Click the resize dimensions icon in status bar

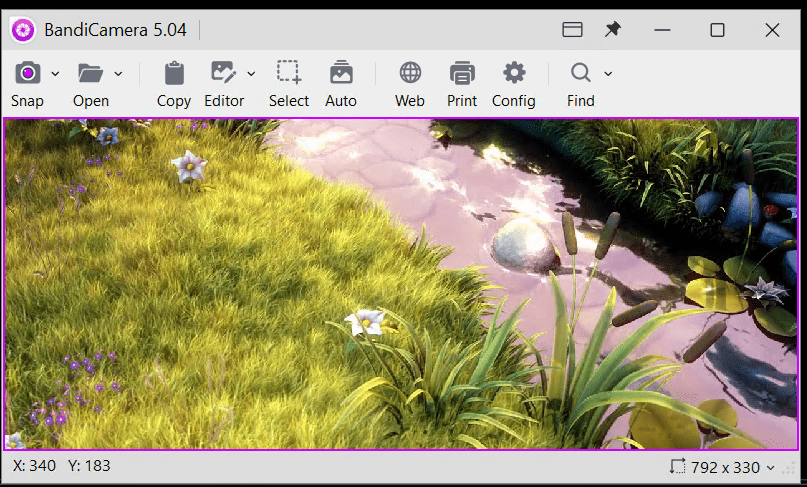pyautogui.click(x=677, y=466)
